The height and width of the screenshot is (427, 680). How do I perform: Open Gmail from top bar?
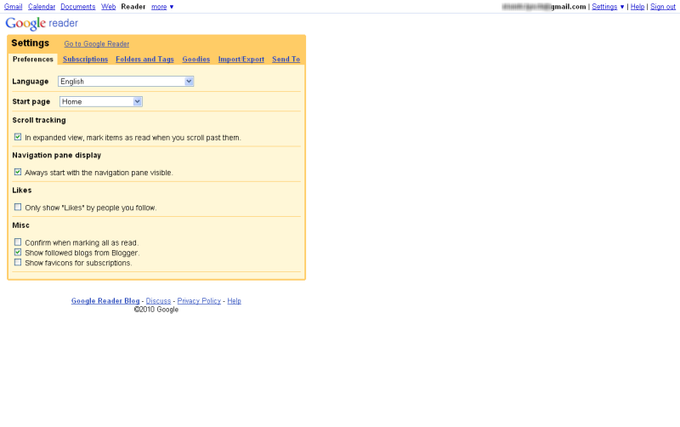pyautogui.click(x=13, y=7)
